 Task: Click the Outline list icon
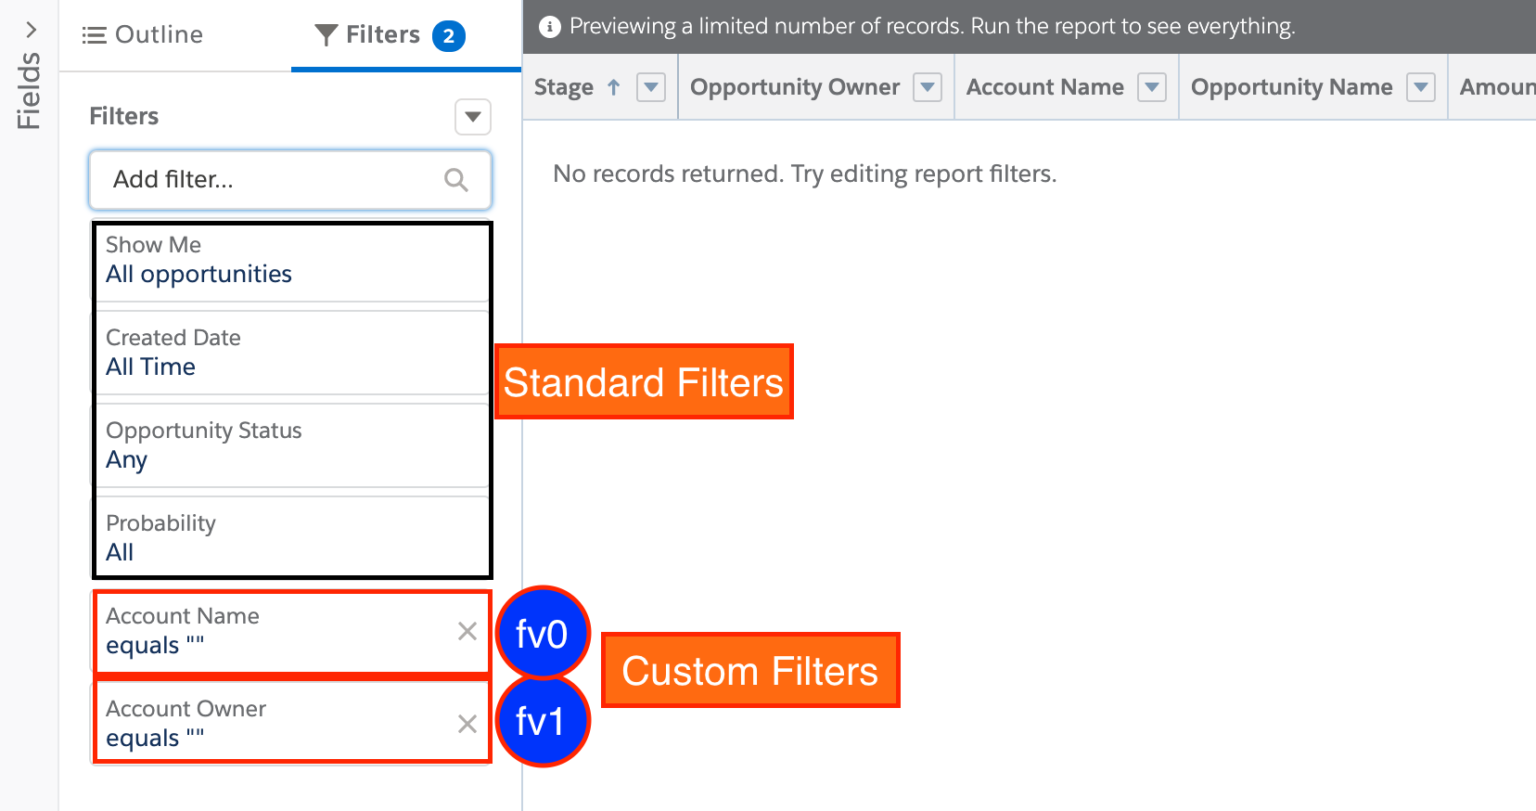[x=94, y=34]
